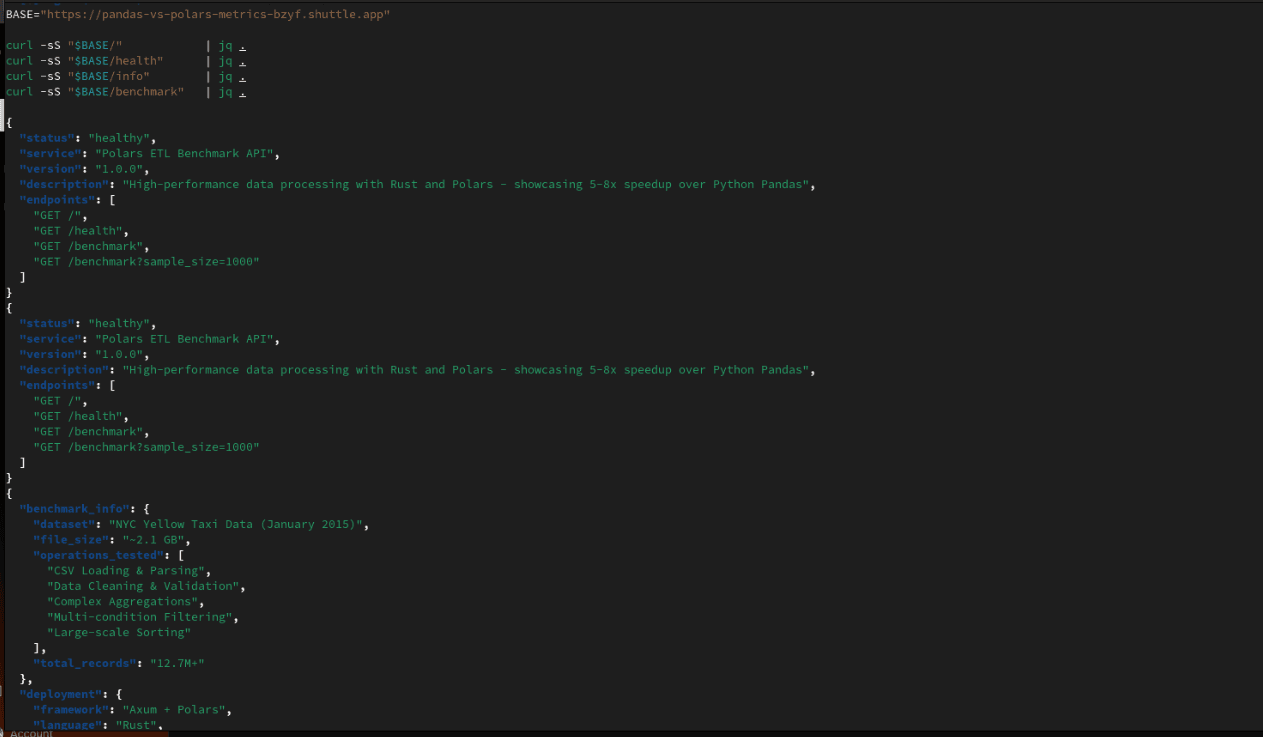Click the pandas-vs-polars shuttle.app URL
The height and width of the screenshot is (737, 1263).
[x=215, y=15]
